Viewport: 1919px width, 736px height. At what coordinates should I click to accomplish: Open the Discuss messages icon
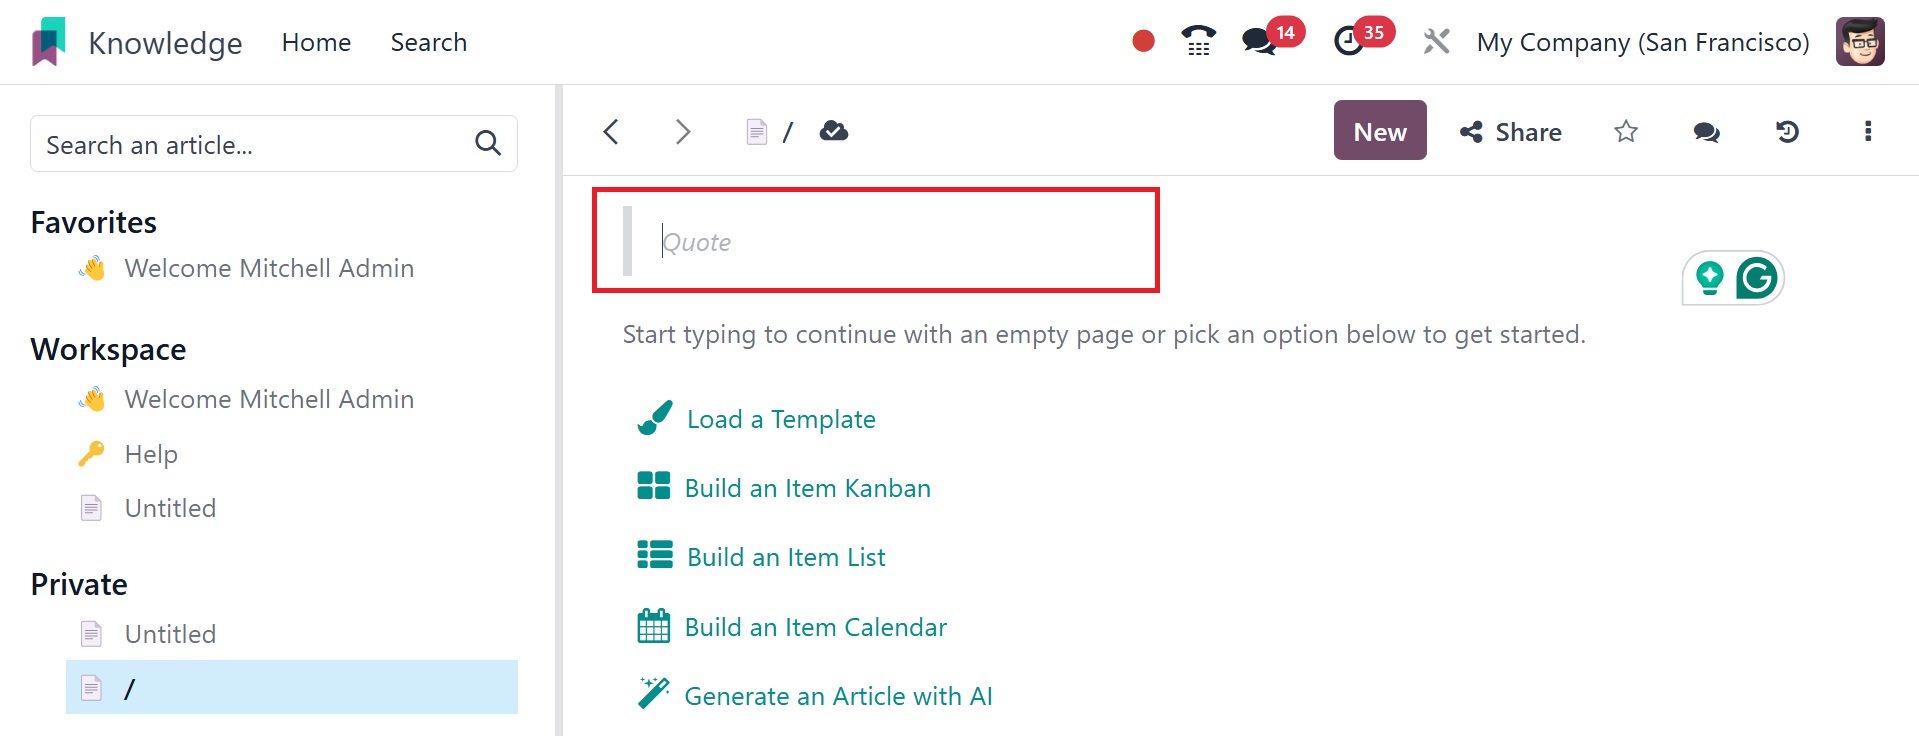pos(1259,42)
